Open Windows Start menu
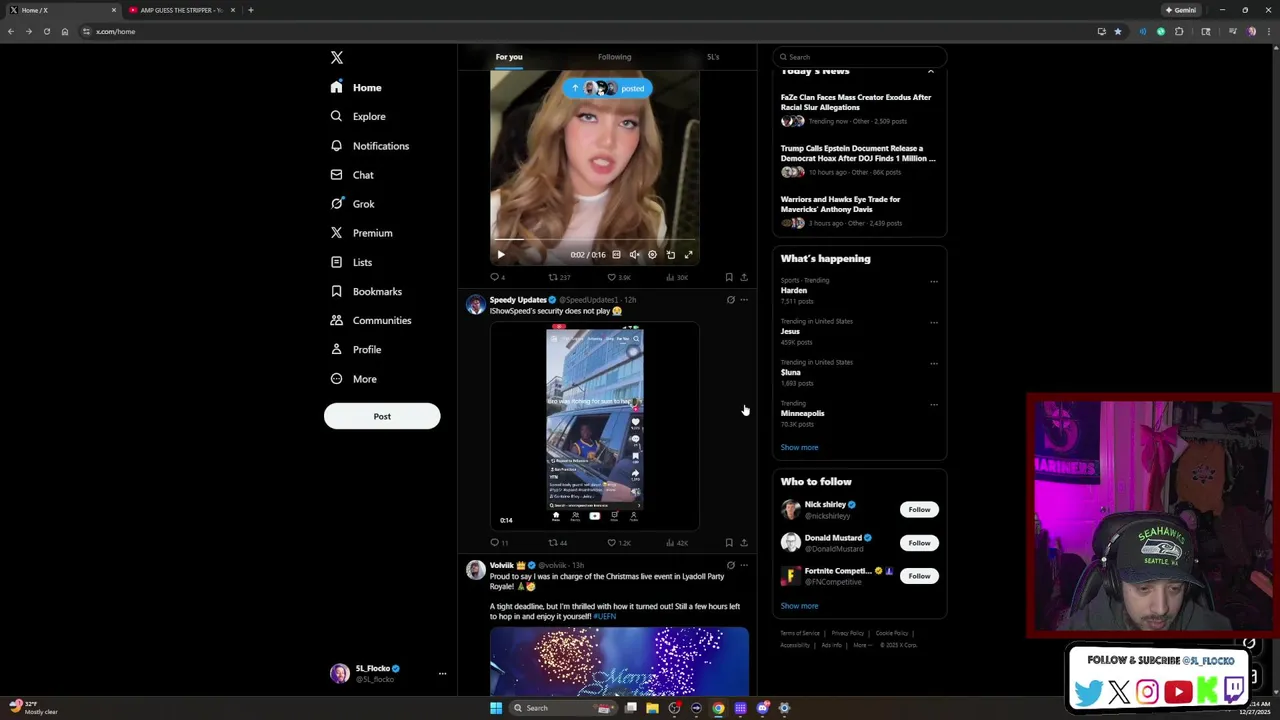1280x720 pixels. pos(496,708)
